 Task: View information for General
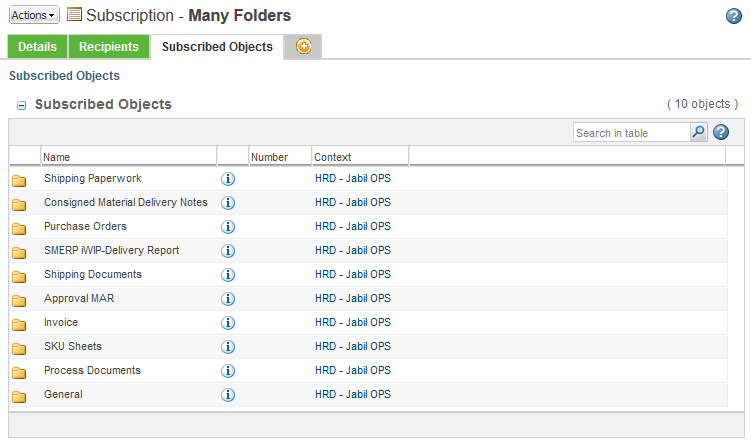click(x=228, y=394)
